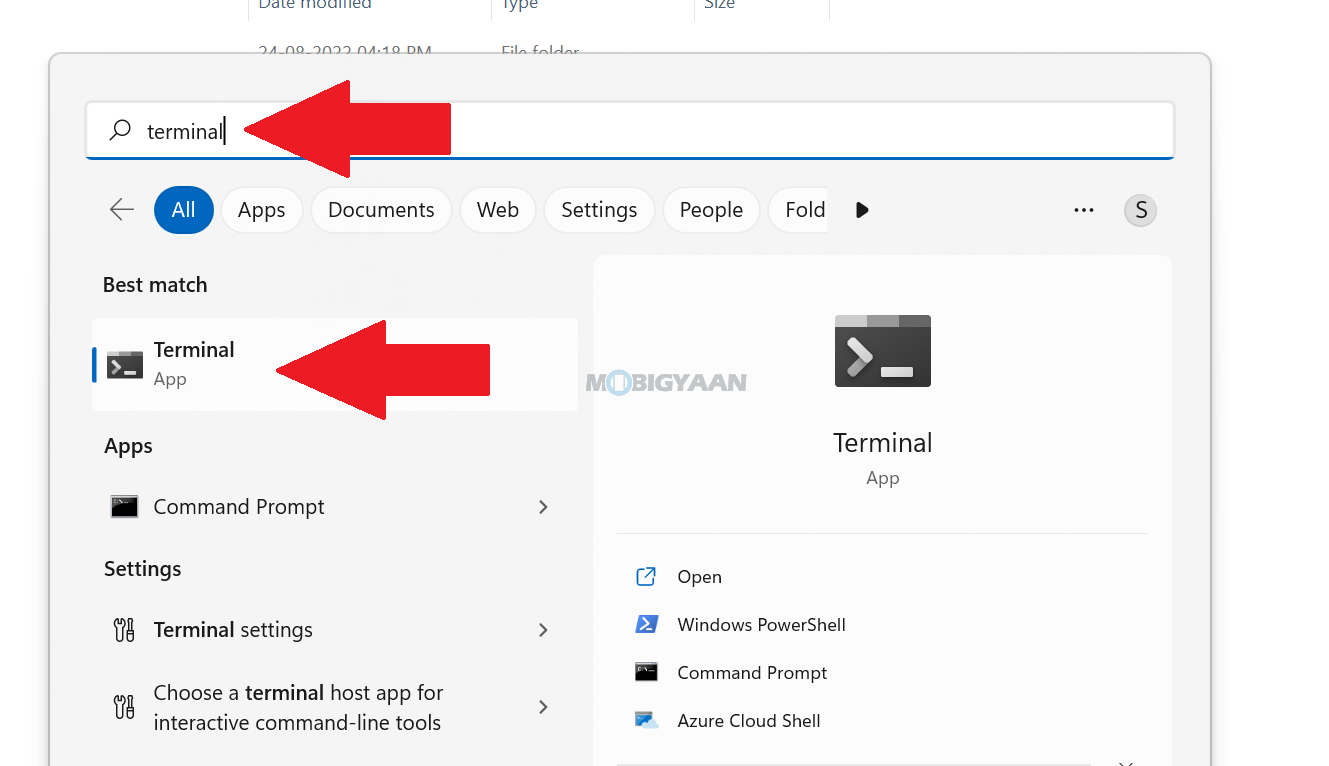
Task: Click the Terminal settings gear icon
Action: click(x=123, y=630)
